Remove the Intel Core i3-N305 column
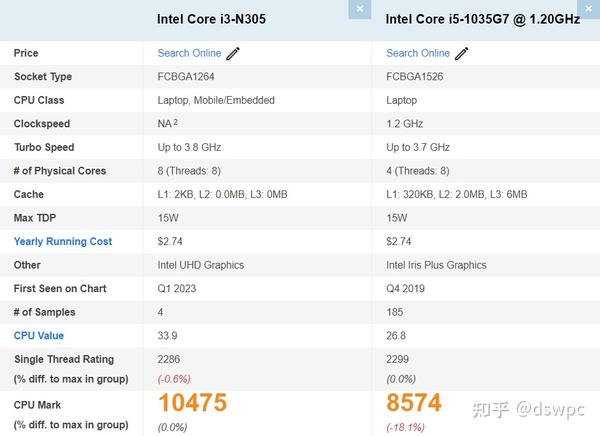This screenshot has width=600, height=436. [x=360, y=9]
